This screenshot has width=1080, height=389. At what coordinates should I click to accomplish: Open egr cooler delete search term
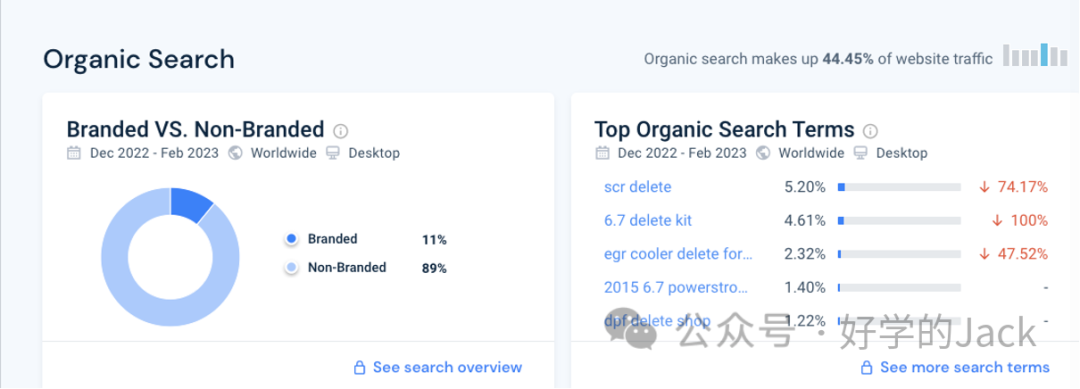point(678,254)
